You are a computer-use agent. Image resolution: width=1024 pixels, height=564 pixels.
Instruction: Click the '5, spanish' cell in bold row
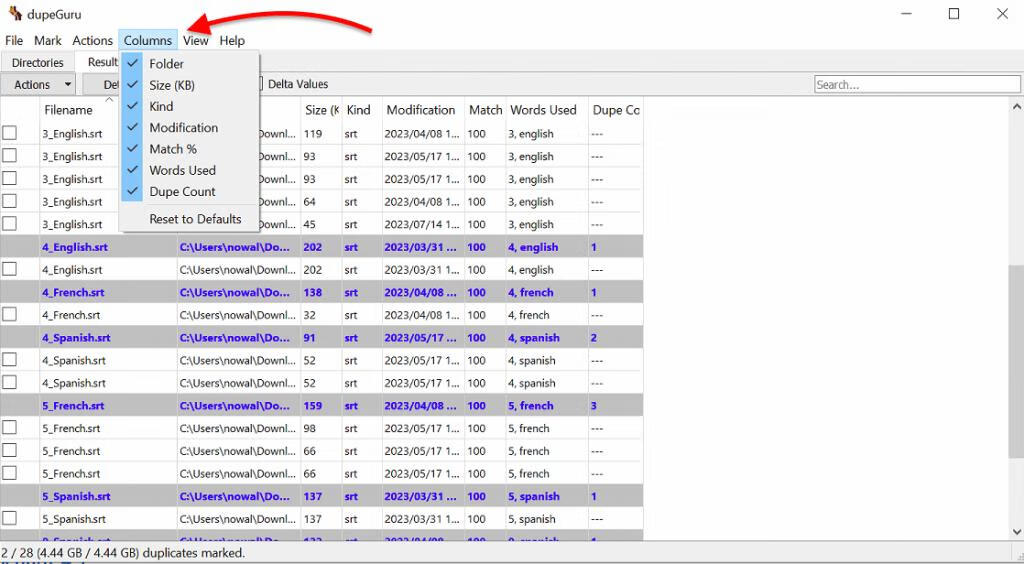click(534, 496)
